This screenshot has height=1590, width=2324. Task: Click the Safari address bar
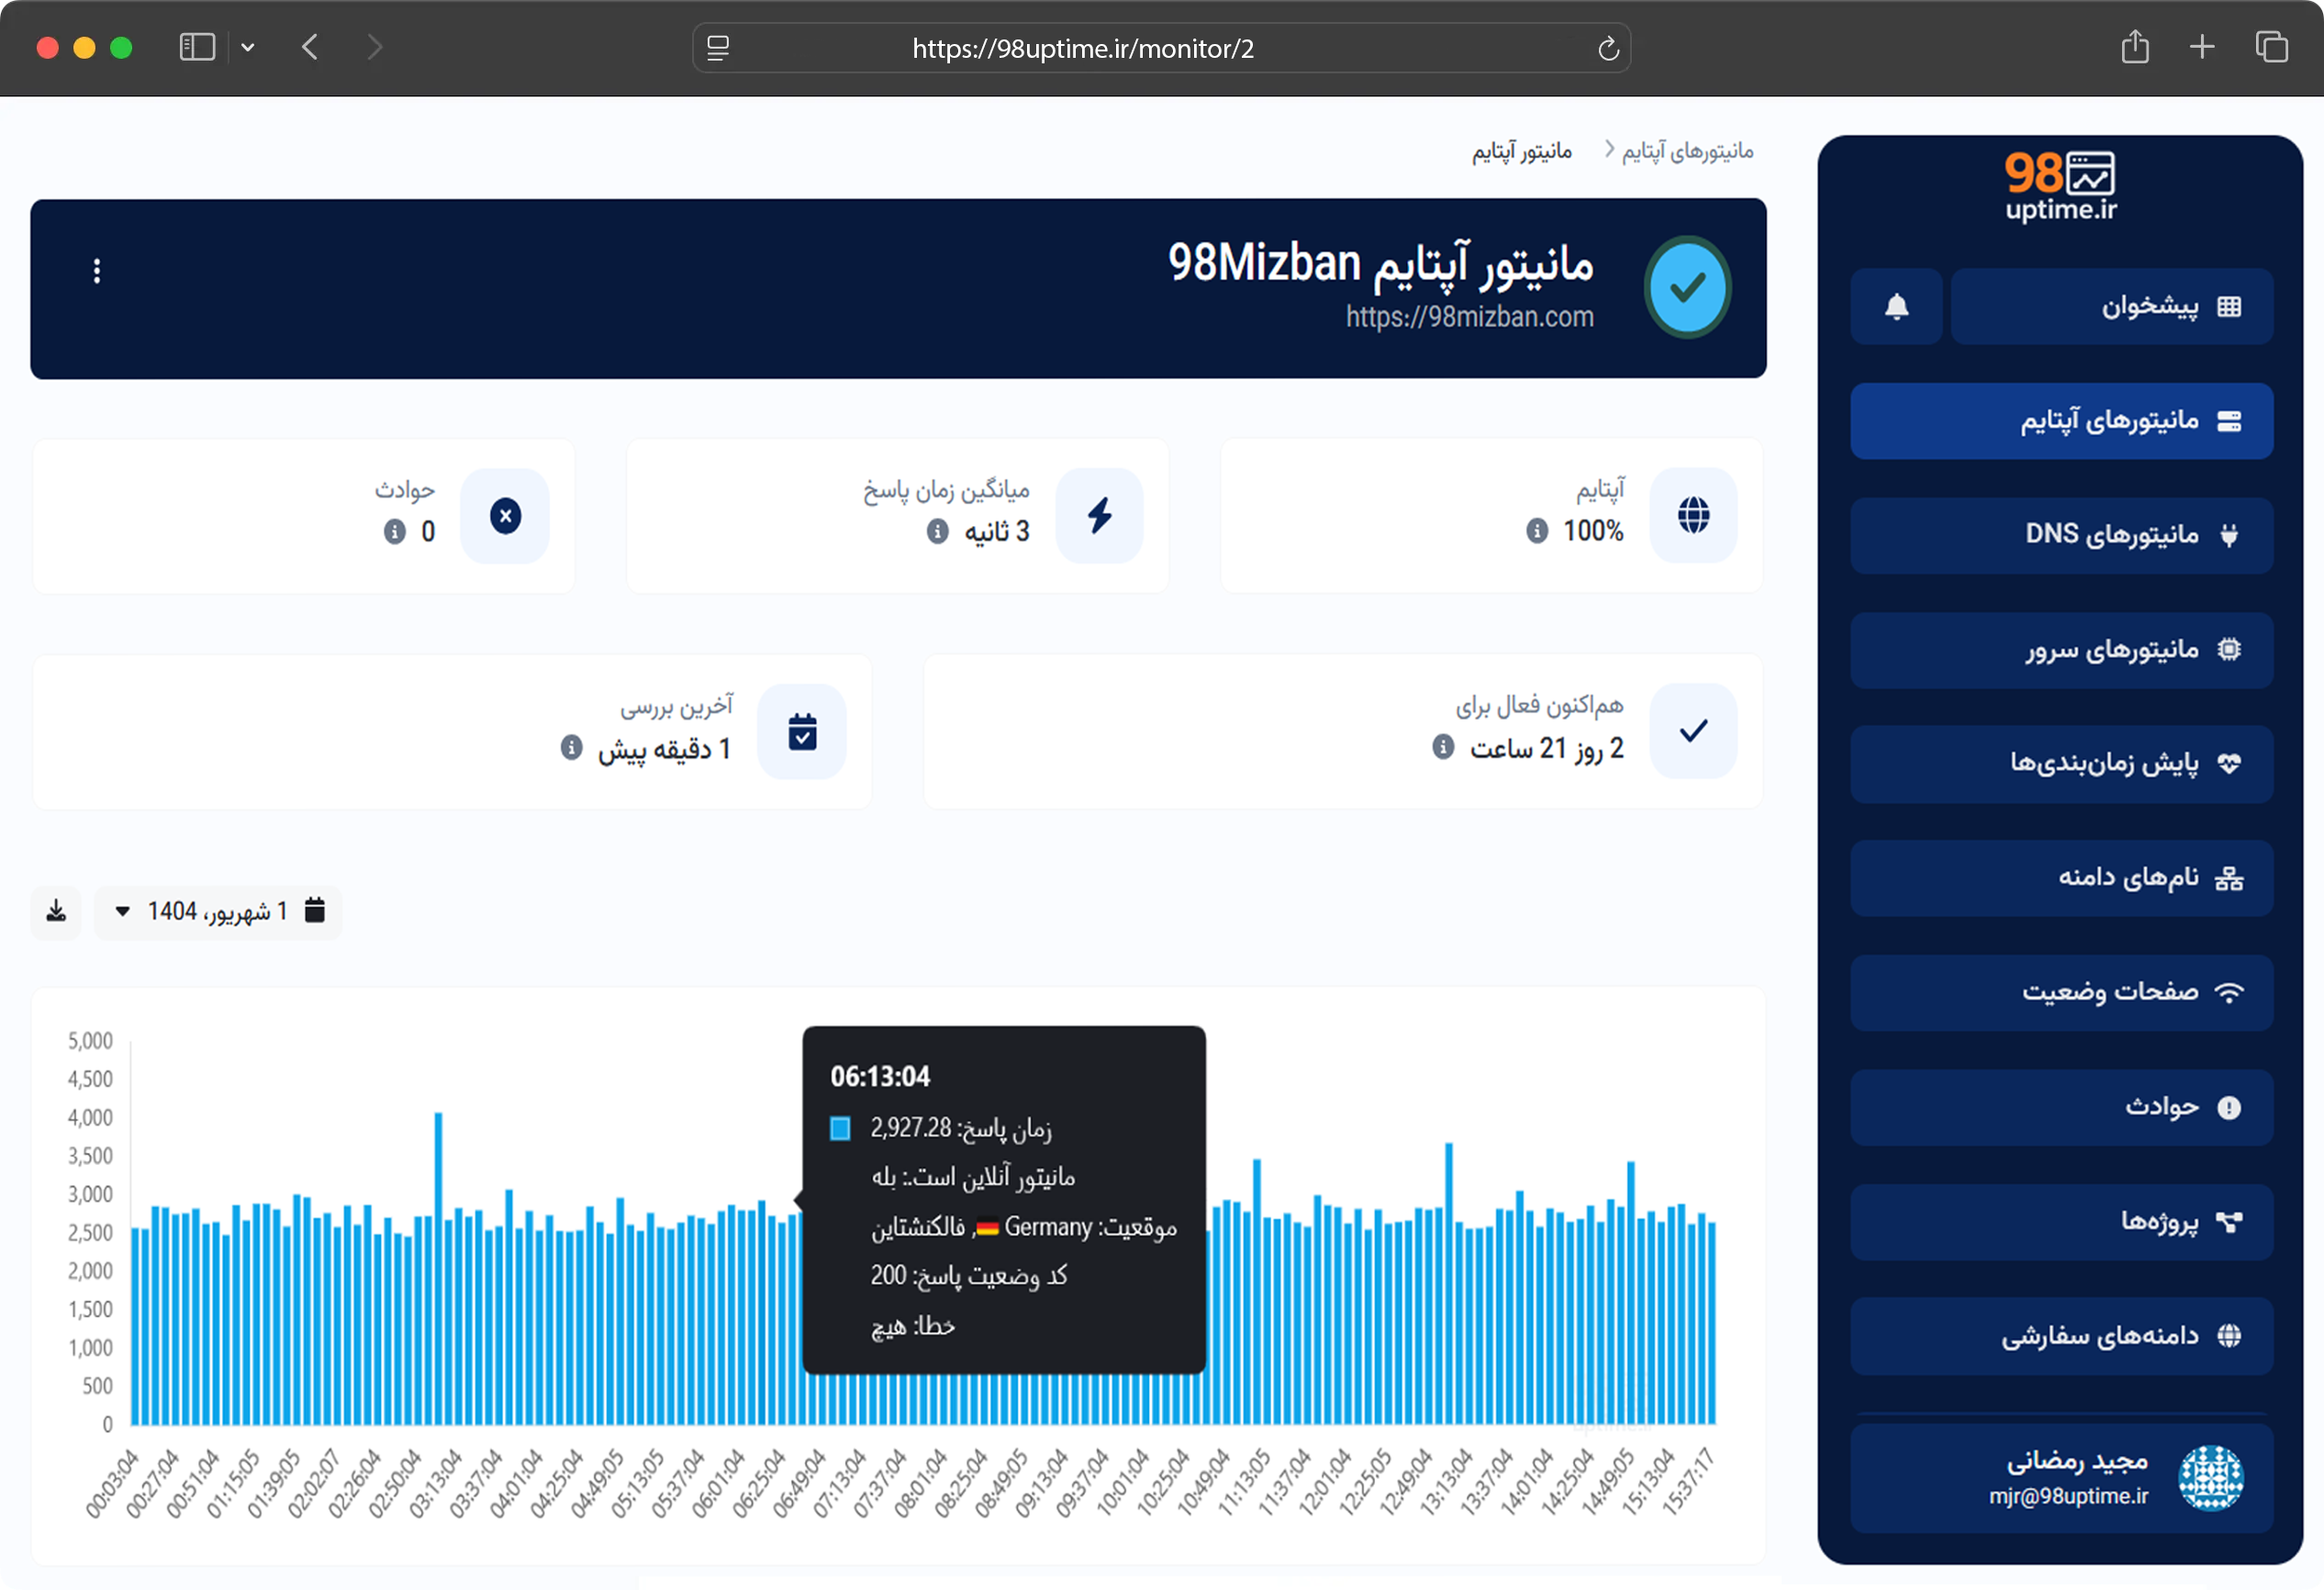(x=1082, y=48)
